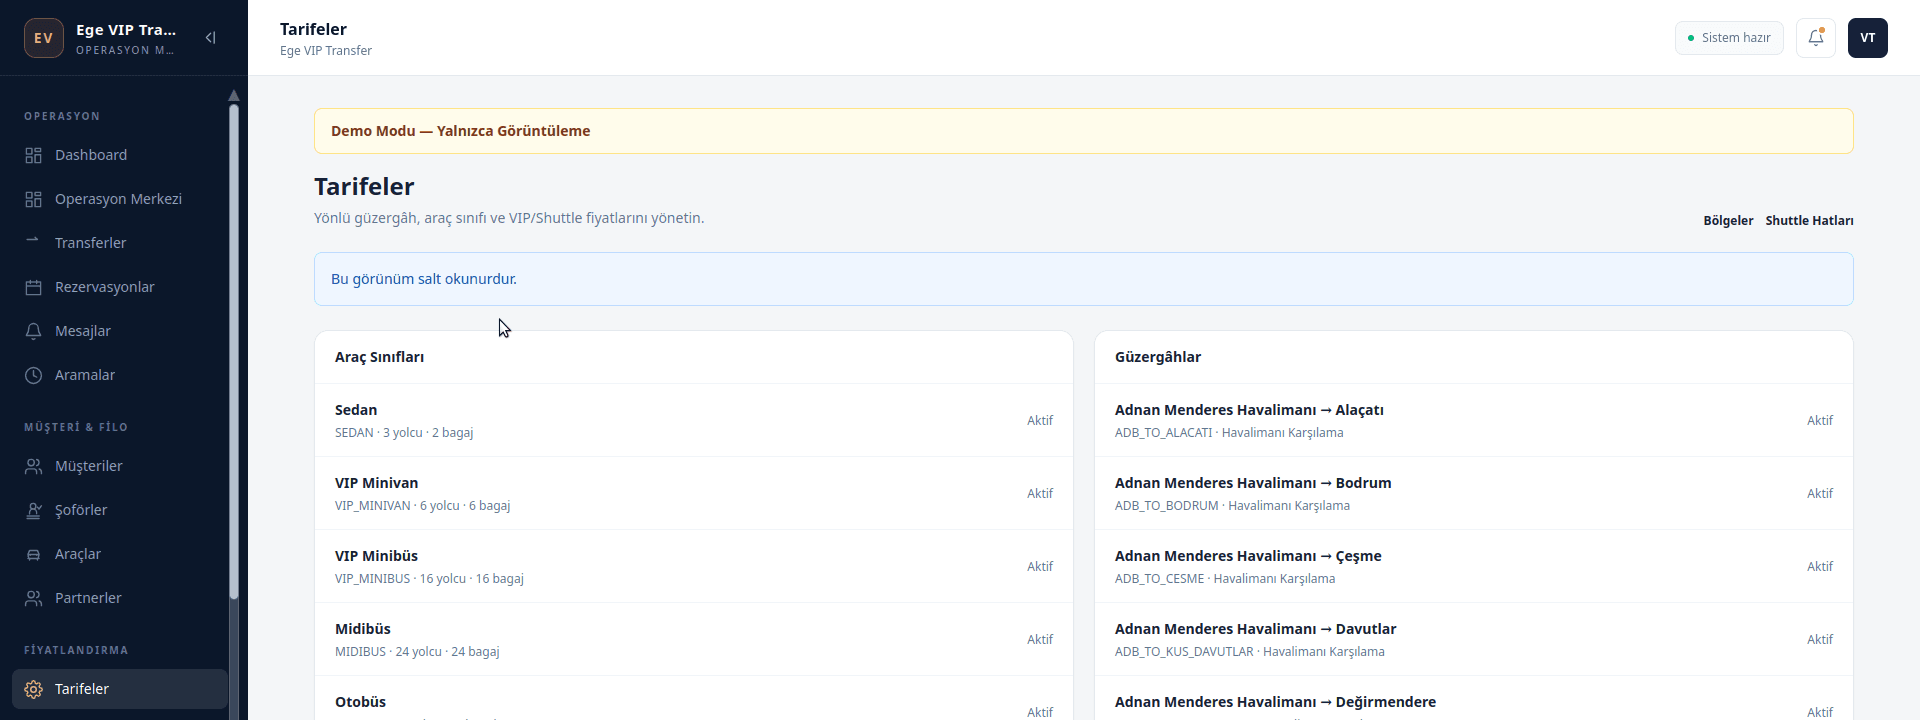Select the Otobüs vehicle class row
The image size is (1920, 720).
point(694,698)
